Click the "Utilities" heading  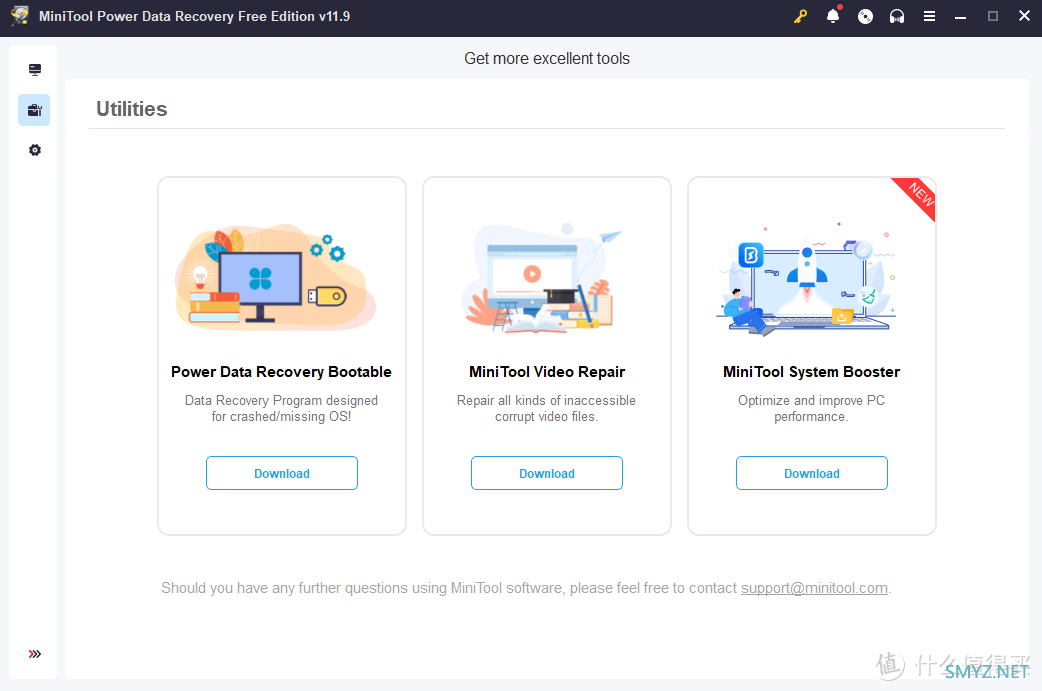coord(132,109)
